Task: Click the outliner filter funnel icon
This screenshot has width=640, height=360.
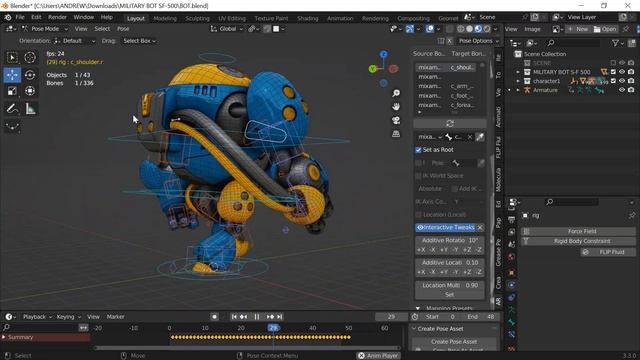Action: 615,43
